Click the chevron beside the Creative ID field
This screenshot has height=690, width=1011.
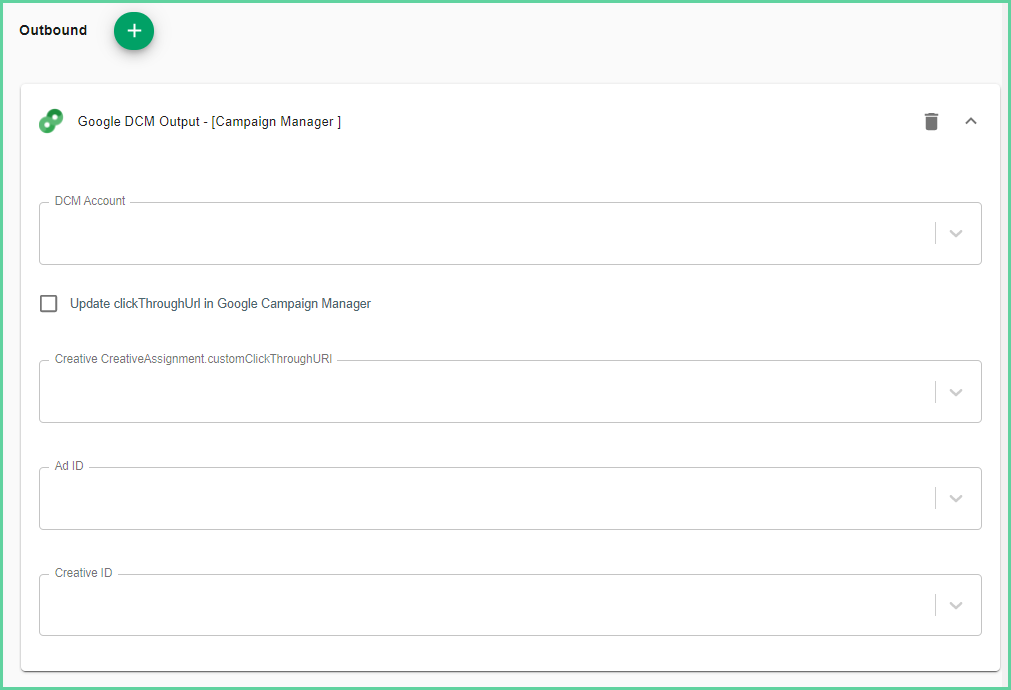[955, 605]
